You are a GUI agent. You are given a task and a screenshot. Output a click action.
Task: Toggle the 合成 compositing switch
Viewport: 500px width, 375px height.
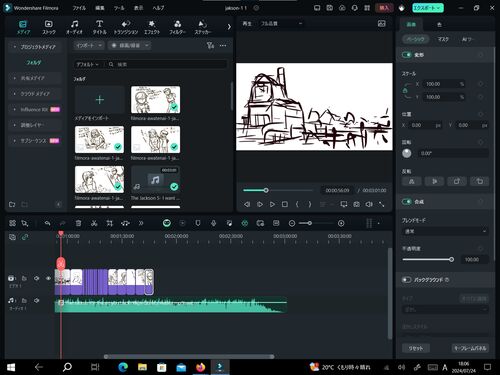406,201
